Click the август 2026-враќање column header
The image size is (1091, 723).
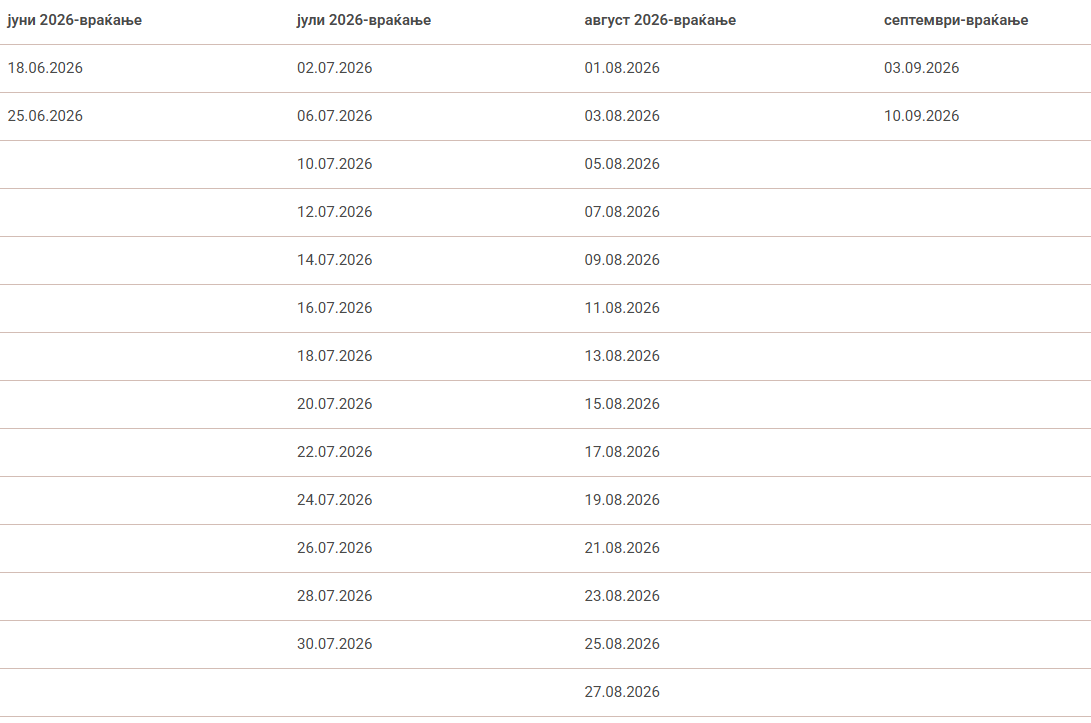(660, 20)
